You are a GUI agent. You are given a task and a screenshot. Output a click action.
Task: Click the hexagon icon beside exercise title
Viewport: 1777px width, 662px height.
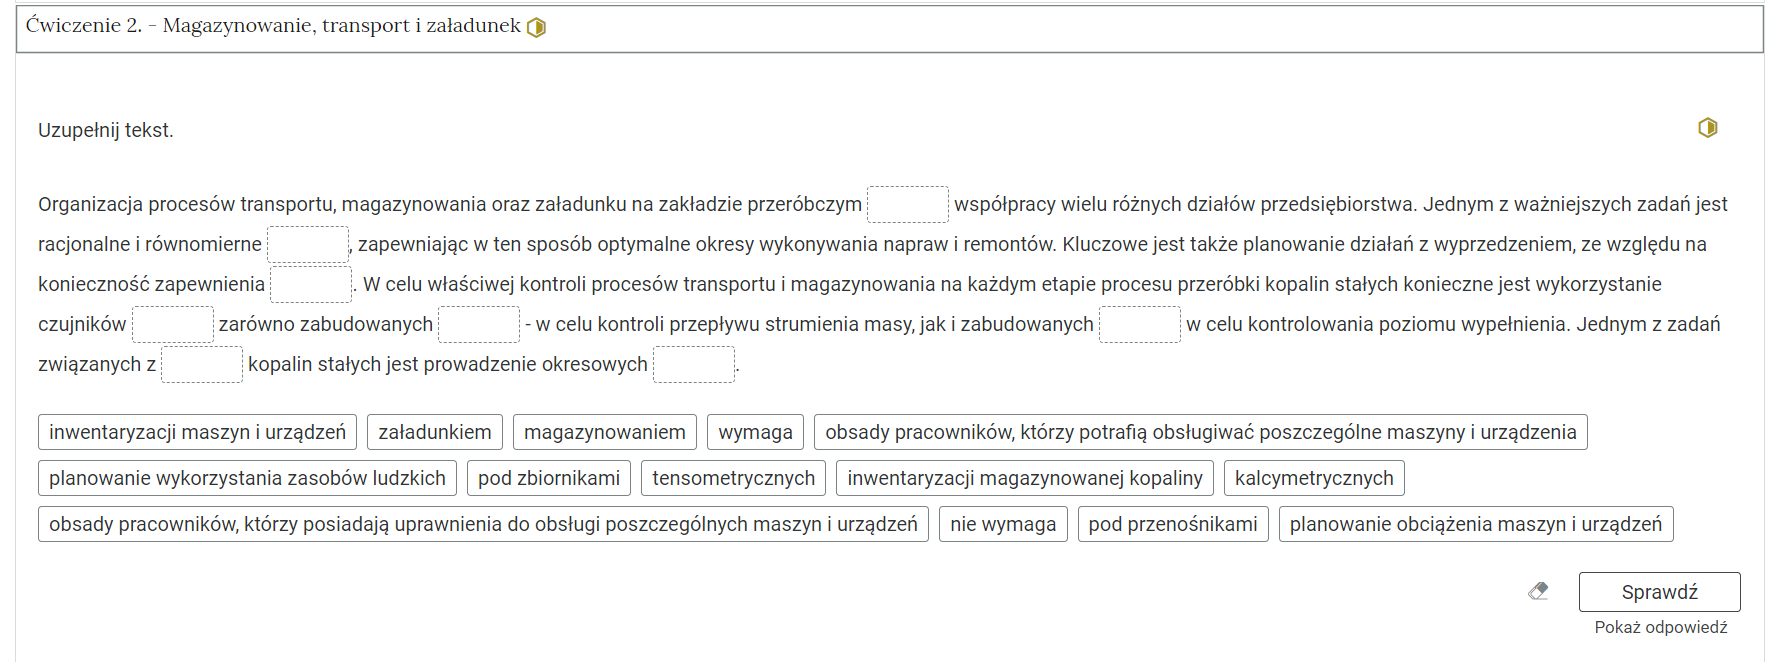[536, 27]
